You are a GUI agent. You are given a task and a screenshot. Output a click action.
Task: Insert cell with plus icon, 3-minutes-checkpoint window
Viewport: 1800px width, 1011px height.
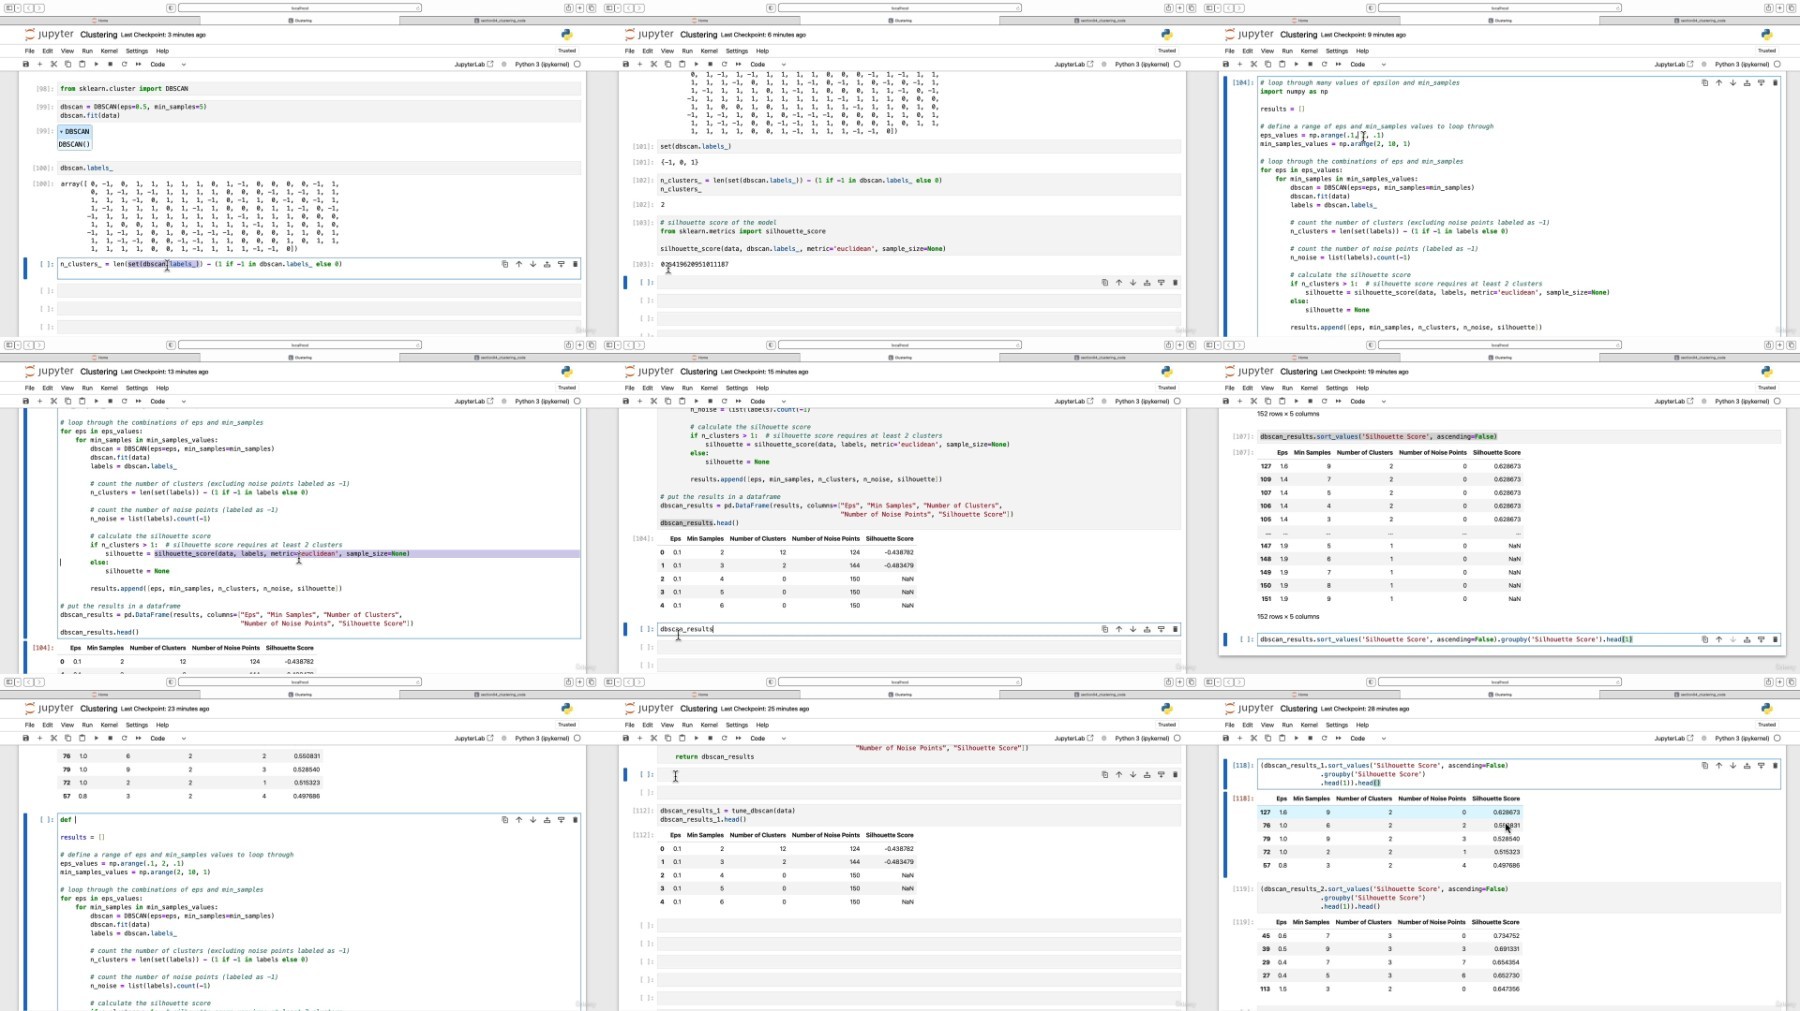point(40,64)
